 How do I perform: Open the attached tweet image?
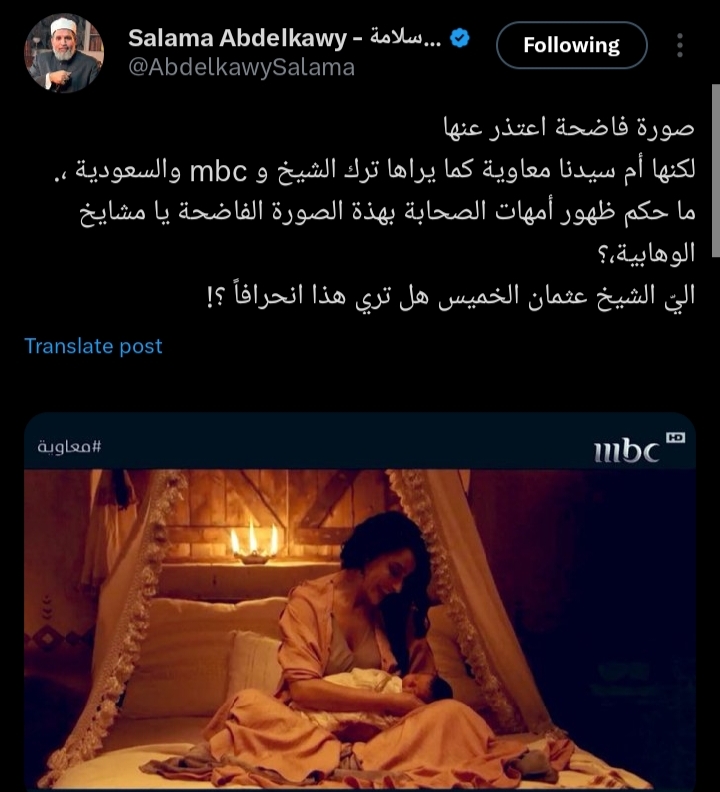360,602
